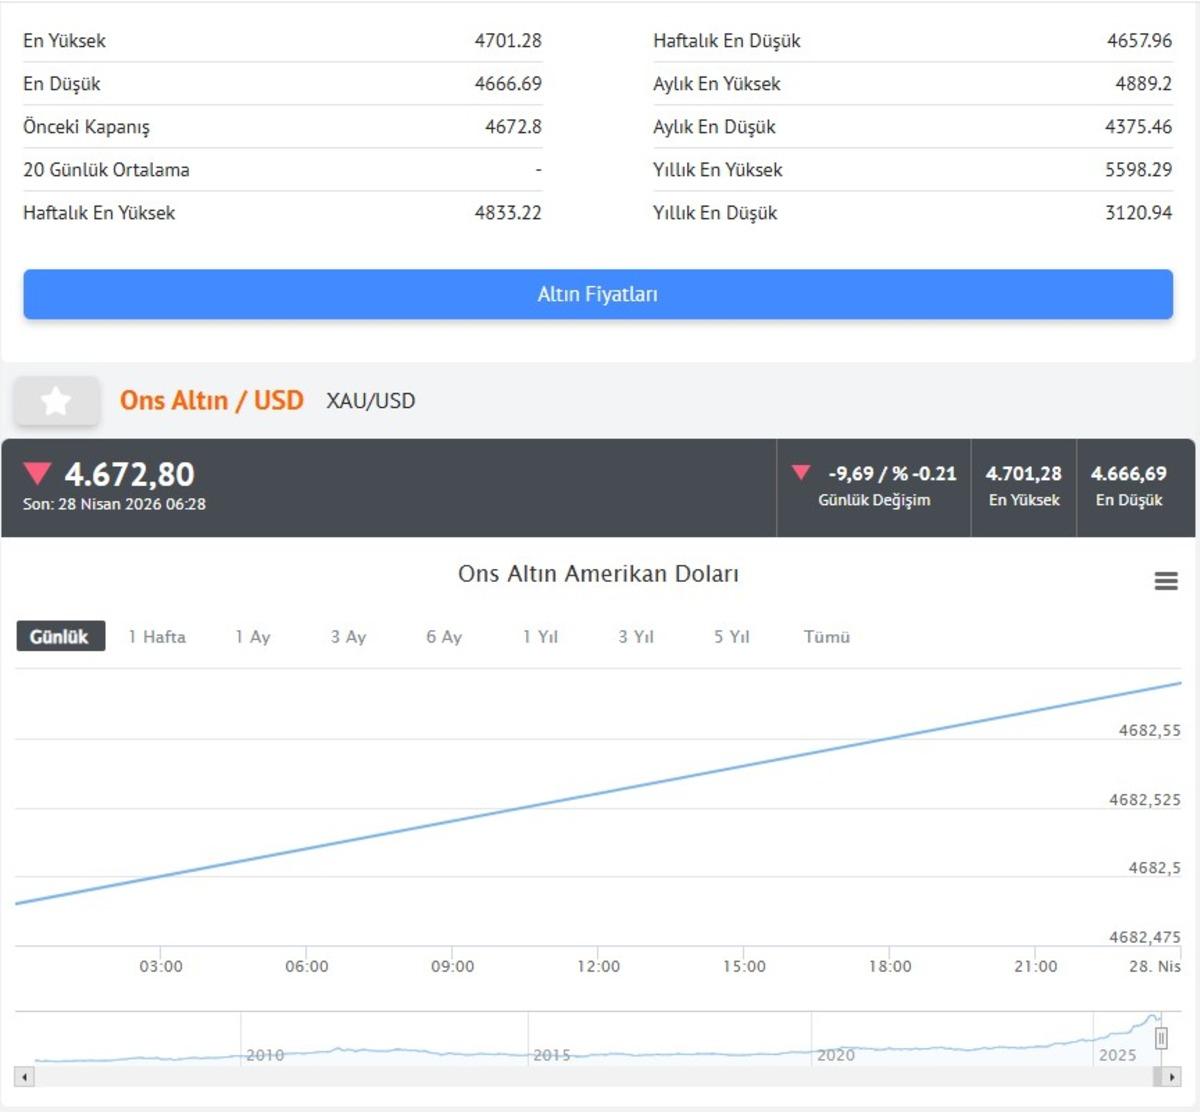Viewport: 1200px width, 1112px height.
Task: Display Tümü (all-time) chart data
Action: coord(827,637)
